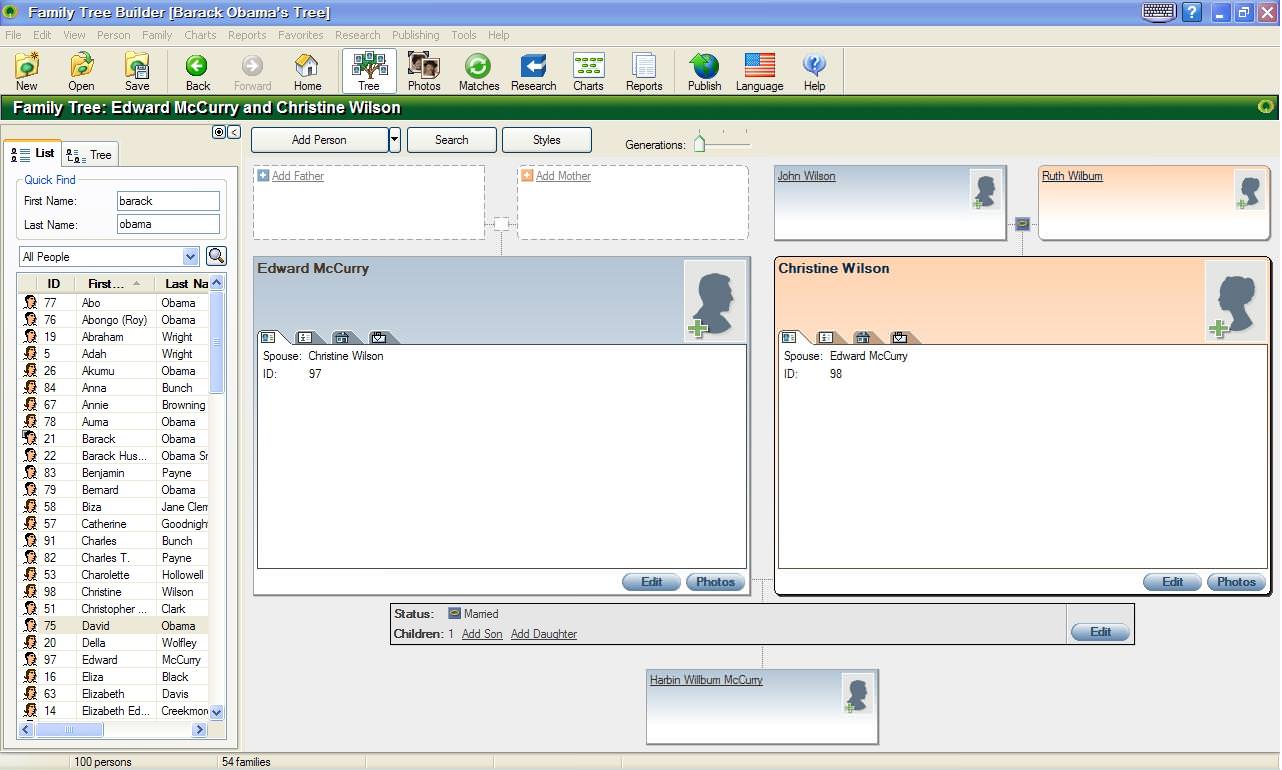Click the Quick Find magnifier search icon
Screen dimensions: 1282x770
[216, 256]
